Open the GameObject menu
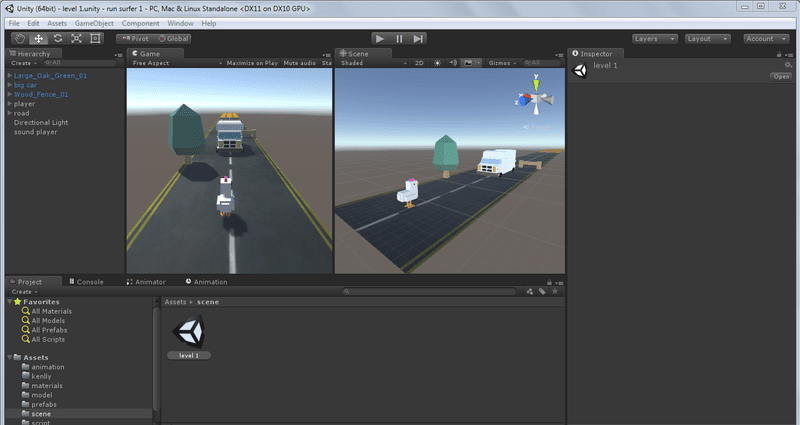The height and width of the screenshot is (425, 800). click(x=96, y=23)
